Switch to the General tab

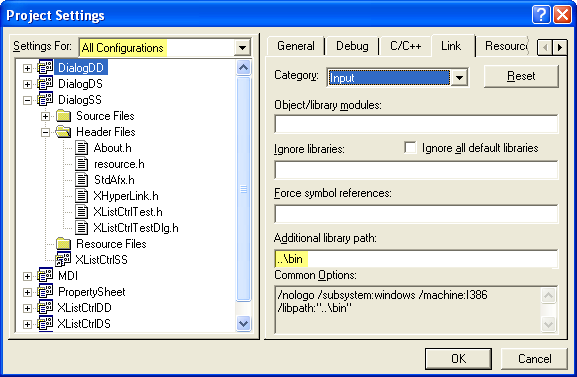click(295, 46)
